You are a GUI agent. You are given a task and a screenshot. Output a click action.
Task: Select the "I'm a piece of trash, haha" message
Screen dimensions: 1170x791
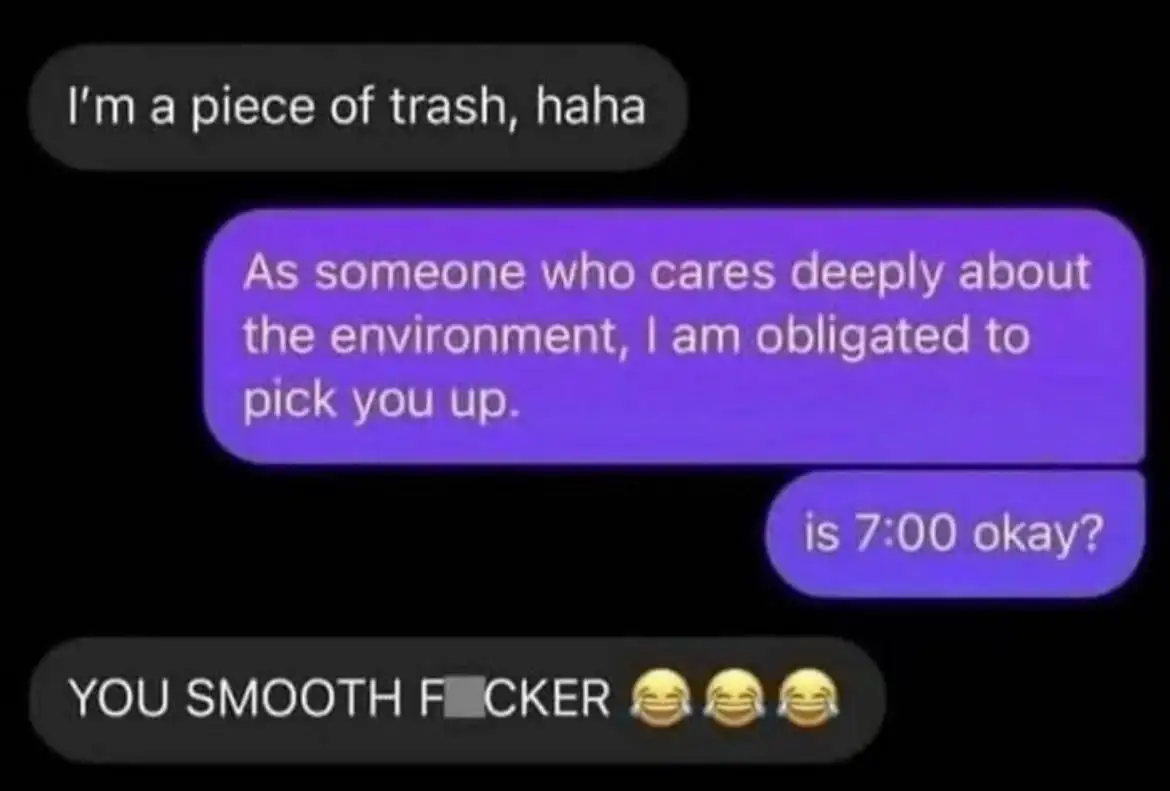357,107
